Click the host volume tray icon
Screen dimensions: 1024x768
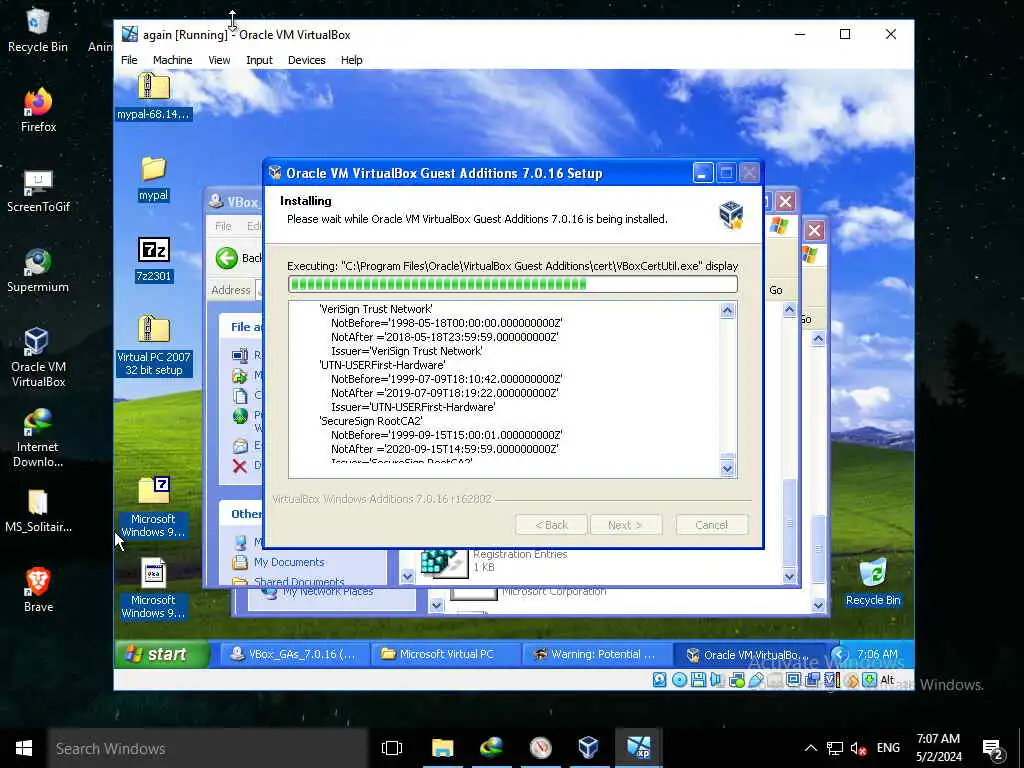[858, 748]
